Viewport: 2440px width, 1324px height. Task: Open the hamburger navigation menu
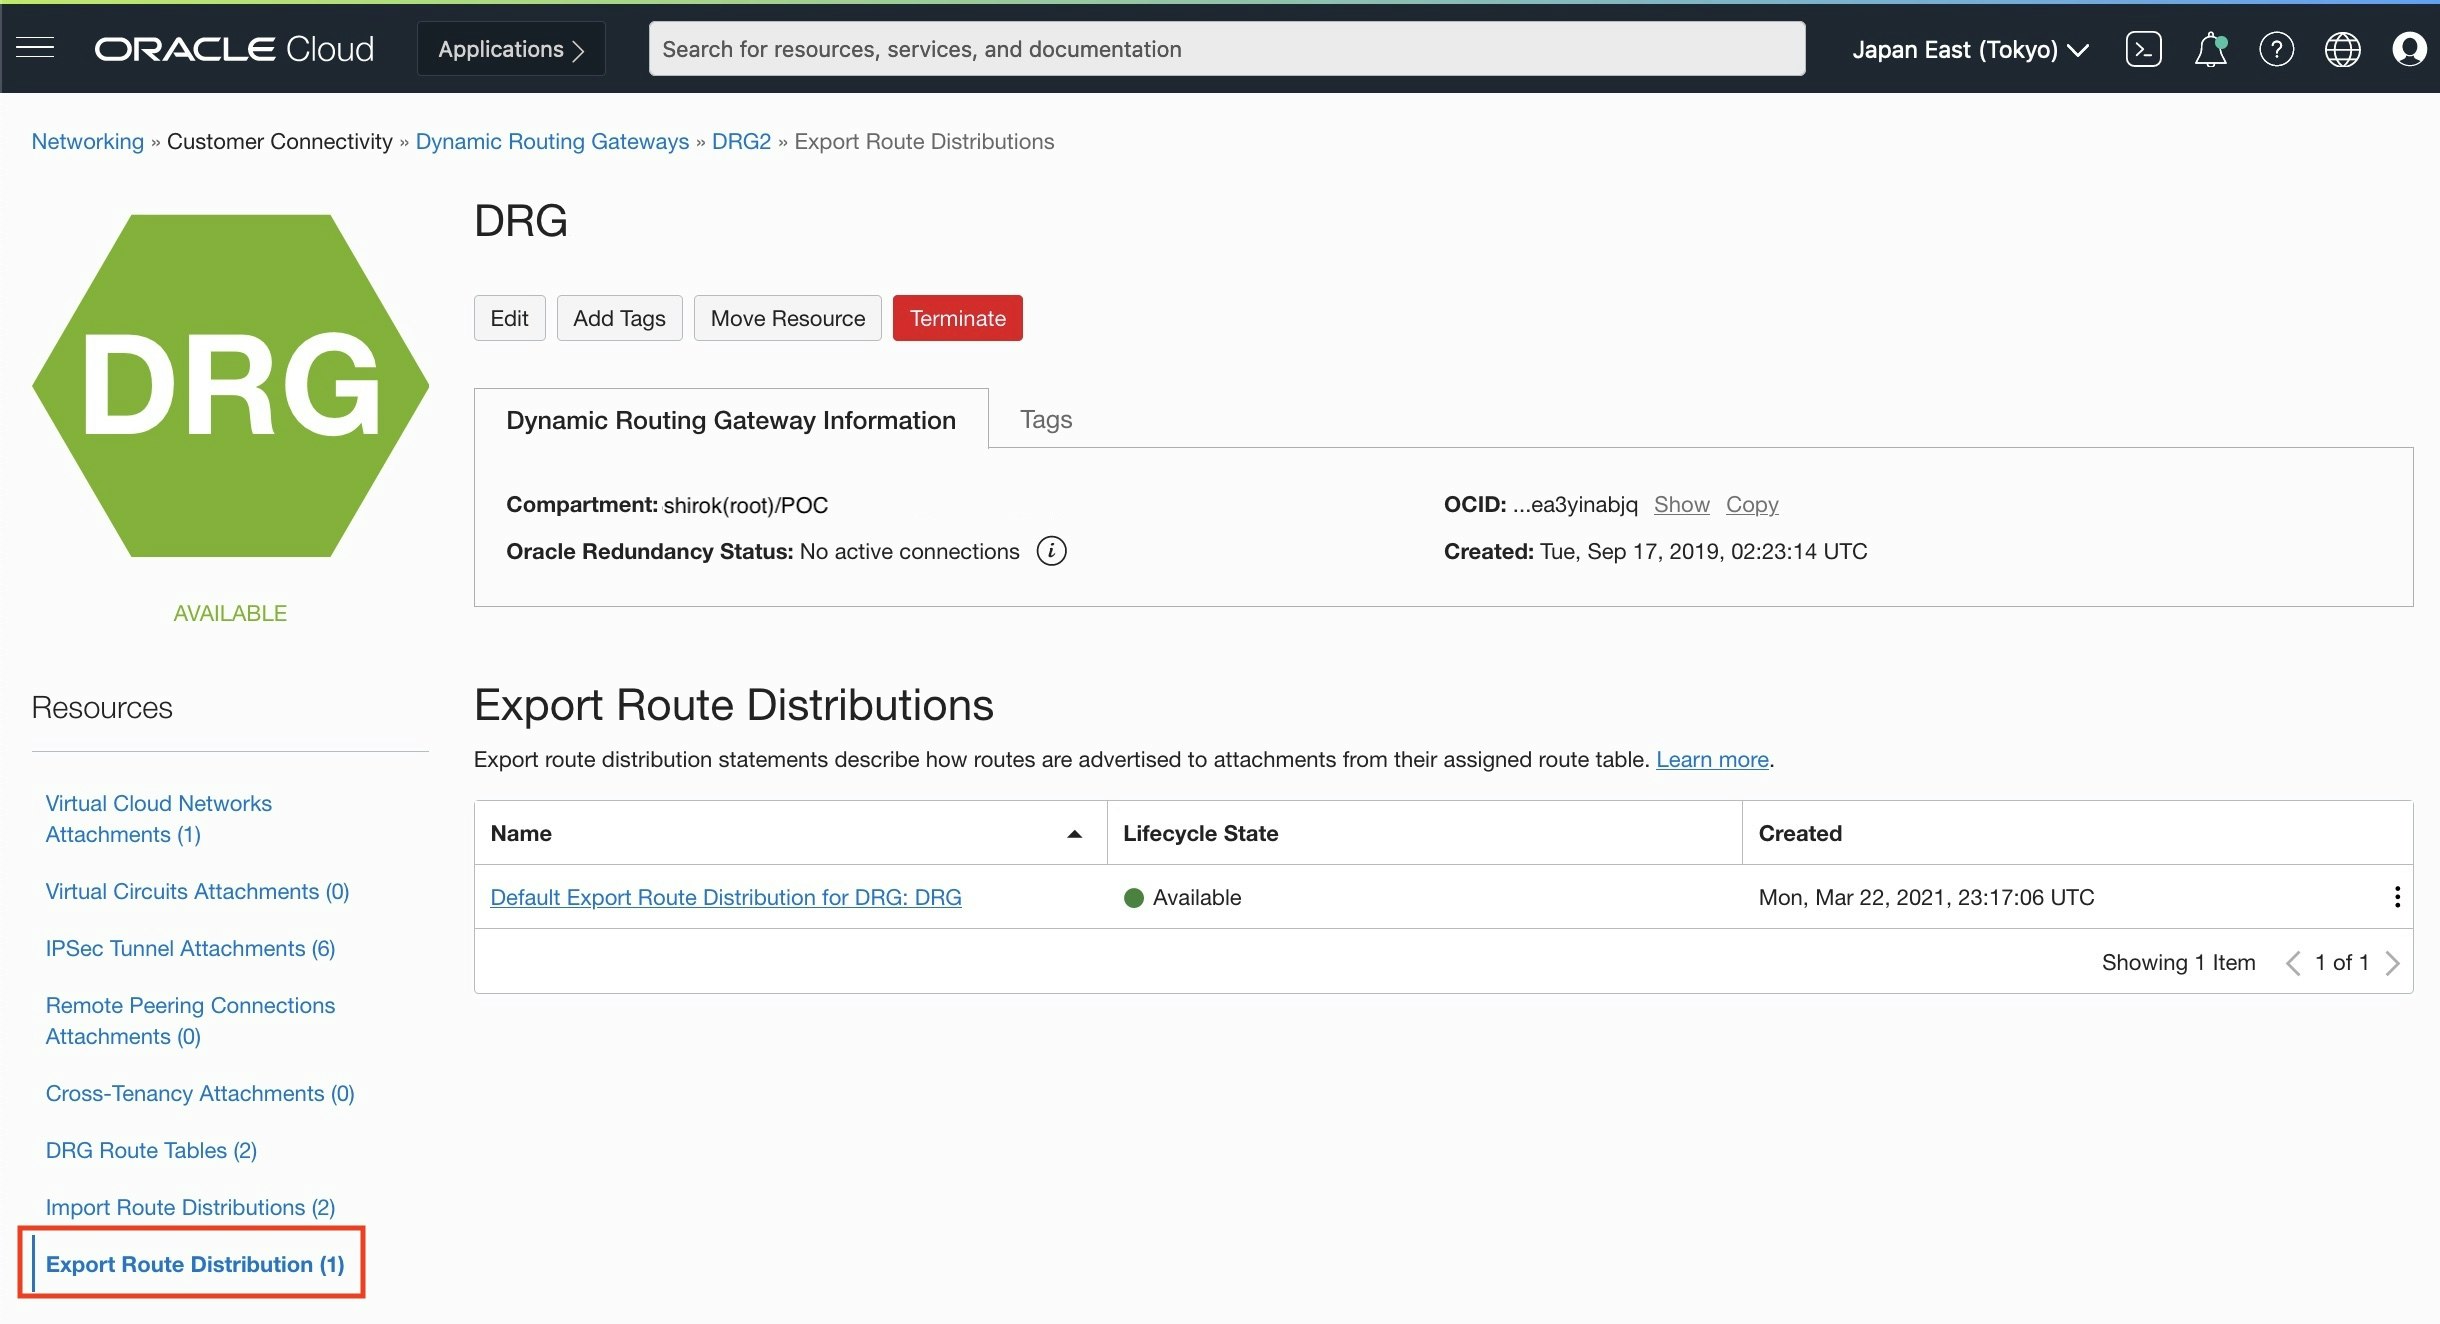[35, 48]
